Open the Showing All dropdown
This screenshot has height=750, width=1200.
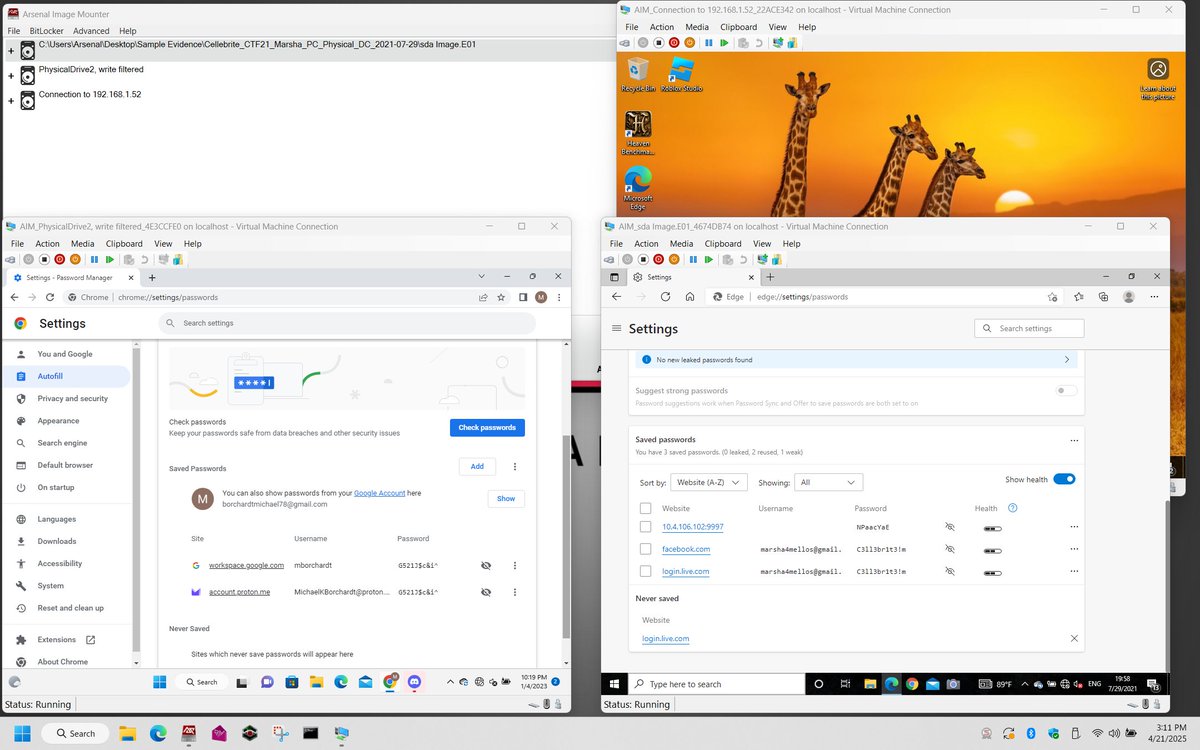tap(828, 482)
